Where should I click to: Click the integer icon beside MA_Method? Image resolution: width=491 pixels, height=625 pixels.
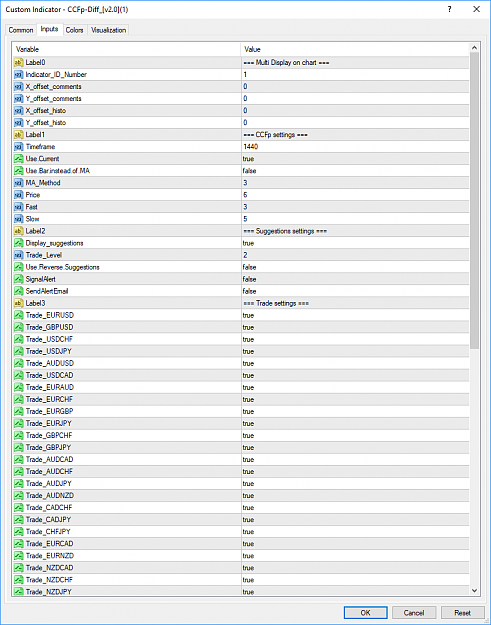[x=19, y=183]
